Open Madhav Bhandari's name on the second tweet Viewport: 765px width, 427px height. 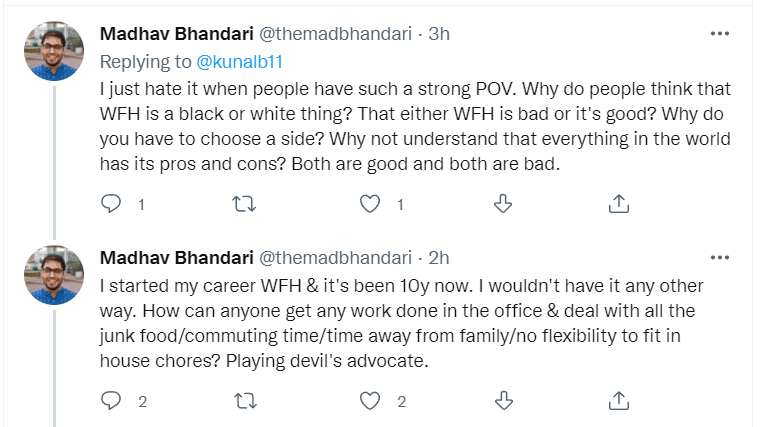point(174,258)
